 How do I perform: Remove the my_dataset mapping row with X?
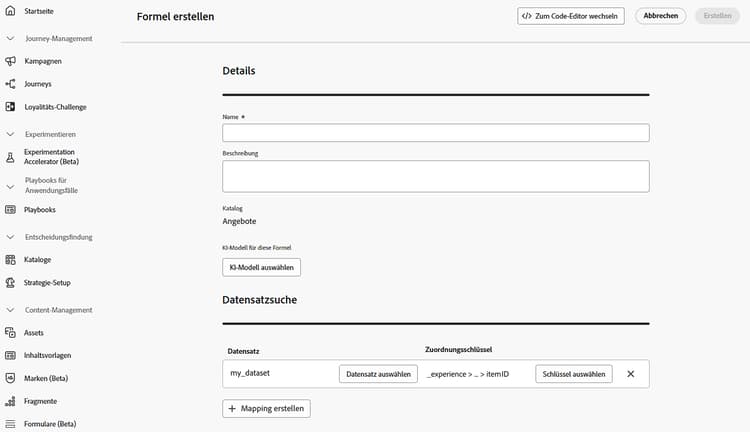click(x=630, y=374)
